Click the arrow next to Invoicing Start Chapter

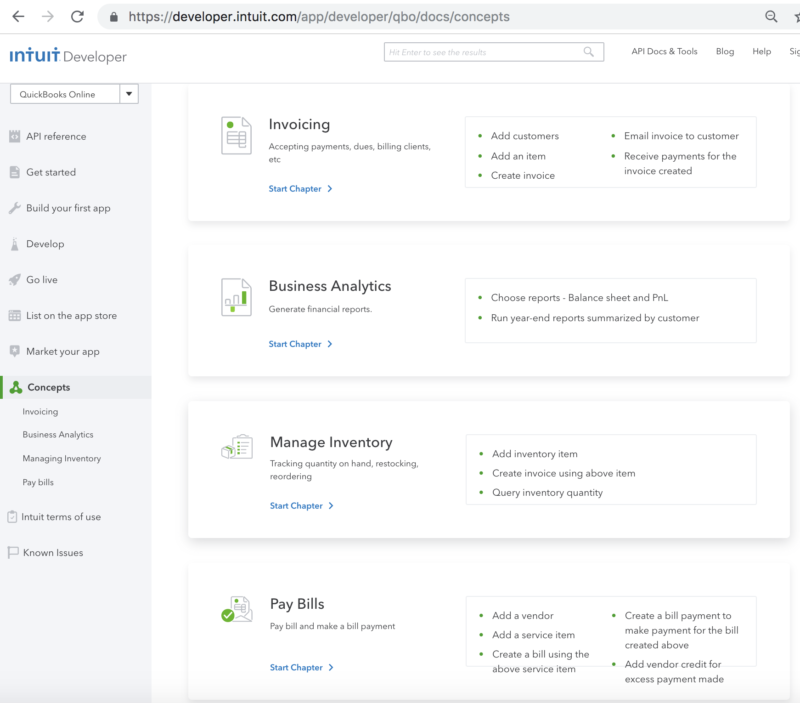point(330,189)
